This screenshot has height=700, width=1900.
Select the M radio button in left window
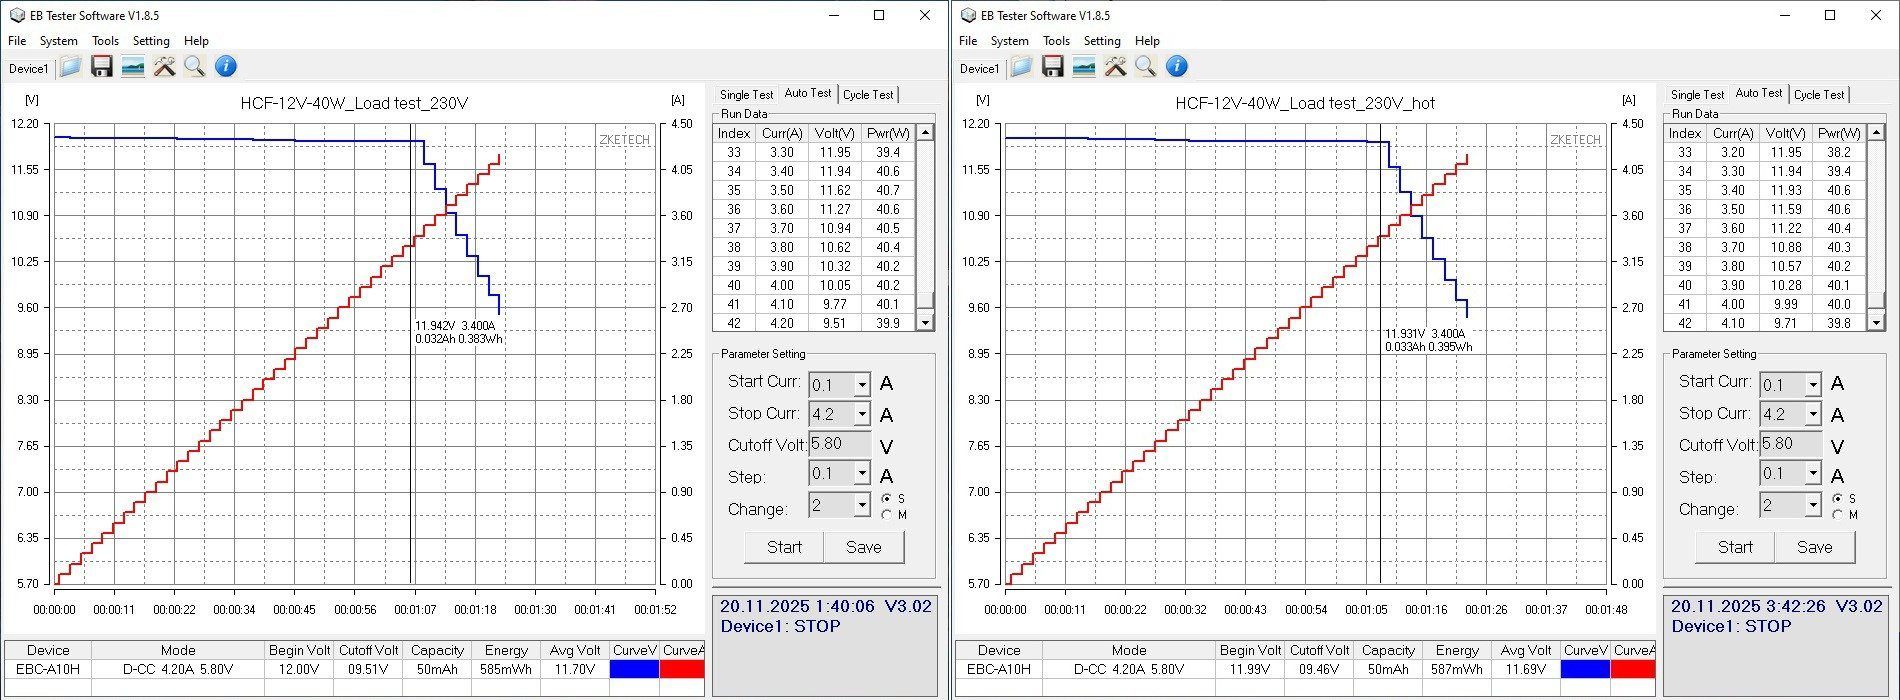(x=886, y=515)
